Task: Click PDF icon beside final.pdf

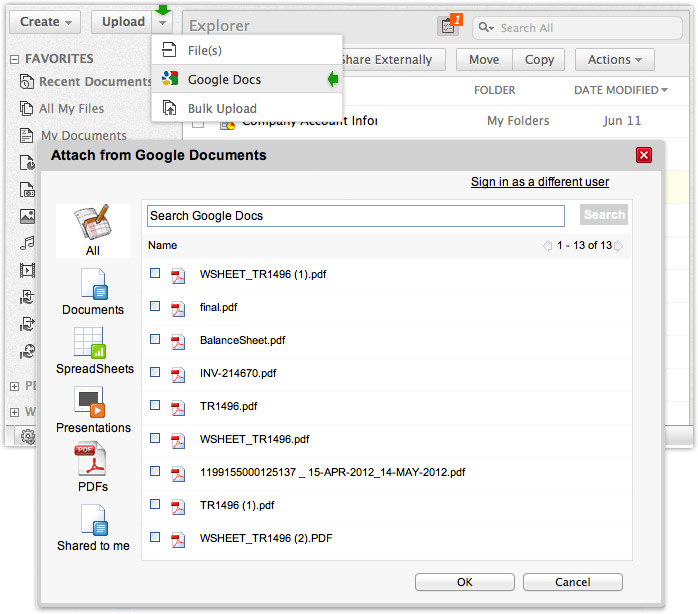Action: click(178, 308)
